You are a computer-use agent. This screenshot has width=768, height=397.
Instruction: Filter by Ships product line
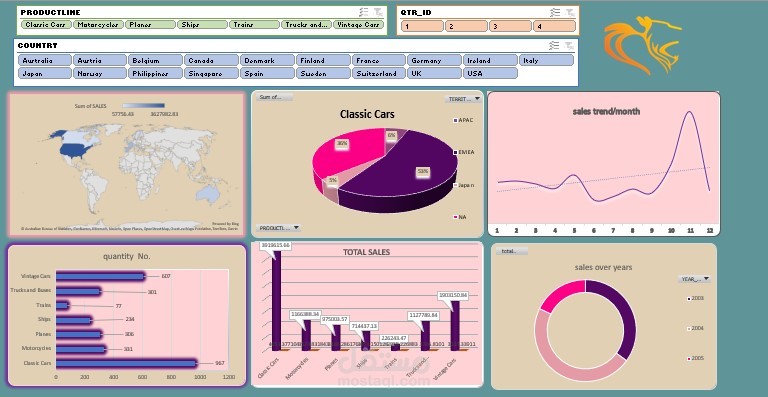(x=202, y=24)
